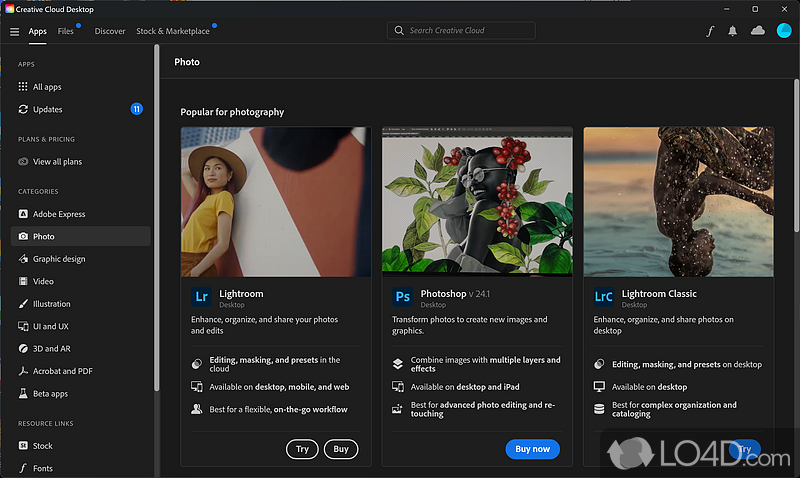Click 'Popular for photography' heading
Screen dimensions: 800x478
point(232,112)
